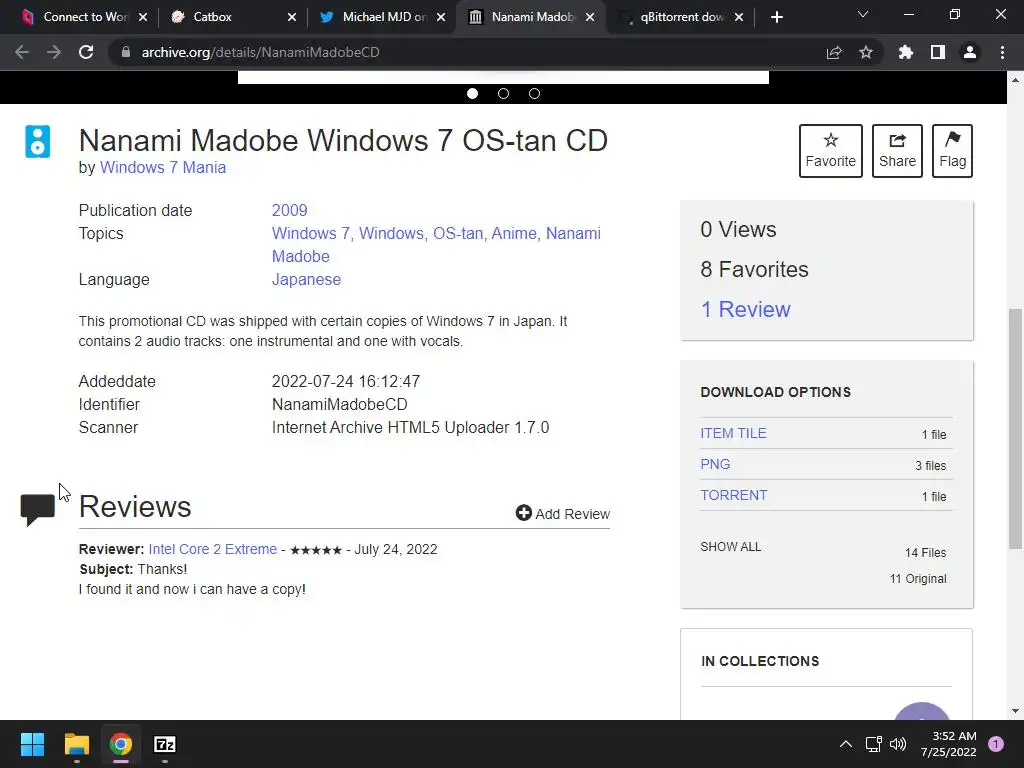Click the Favorite star button
Screen dimensions: 1024x768
830,151
